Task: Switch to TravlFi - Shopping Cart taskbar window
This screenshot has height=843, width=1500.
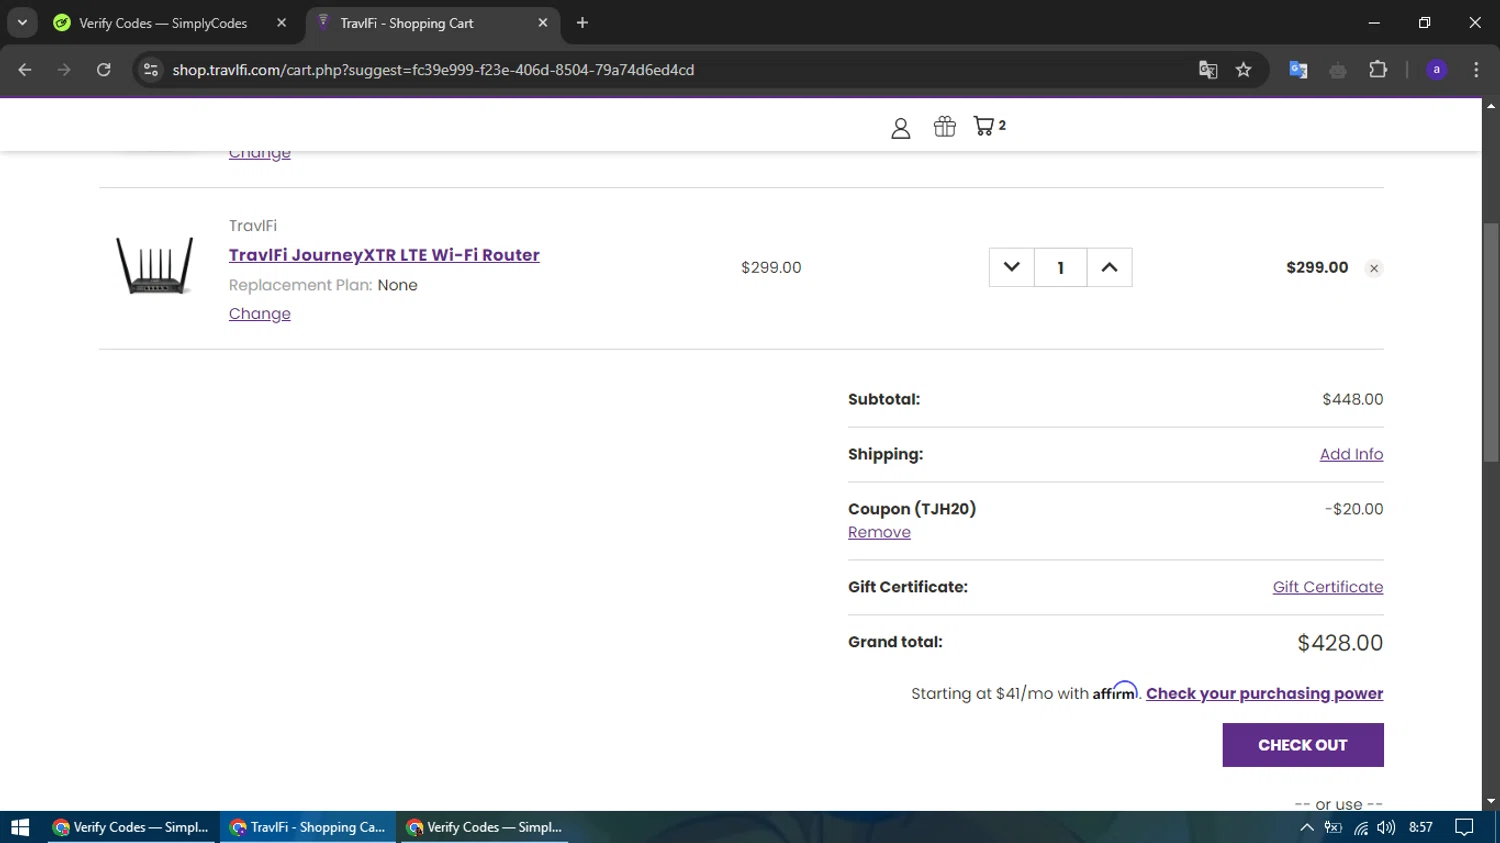Action: (x=308, y=827)
